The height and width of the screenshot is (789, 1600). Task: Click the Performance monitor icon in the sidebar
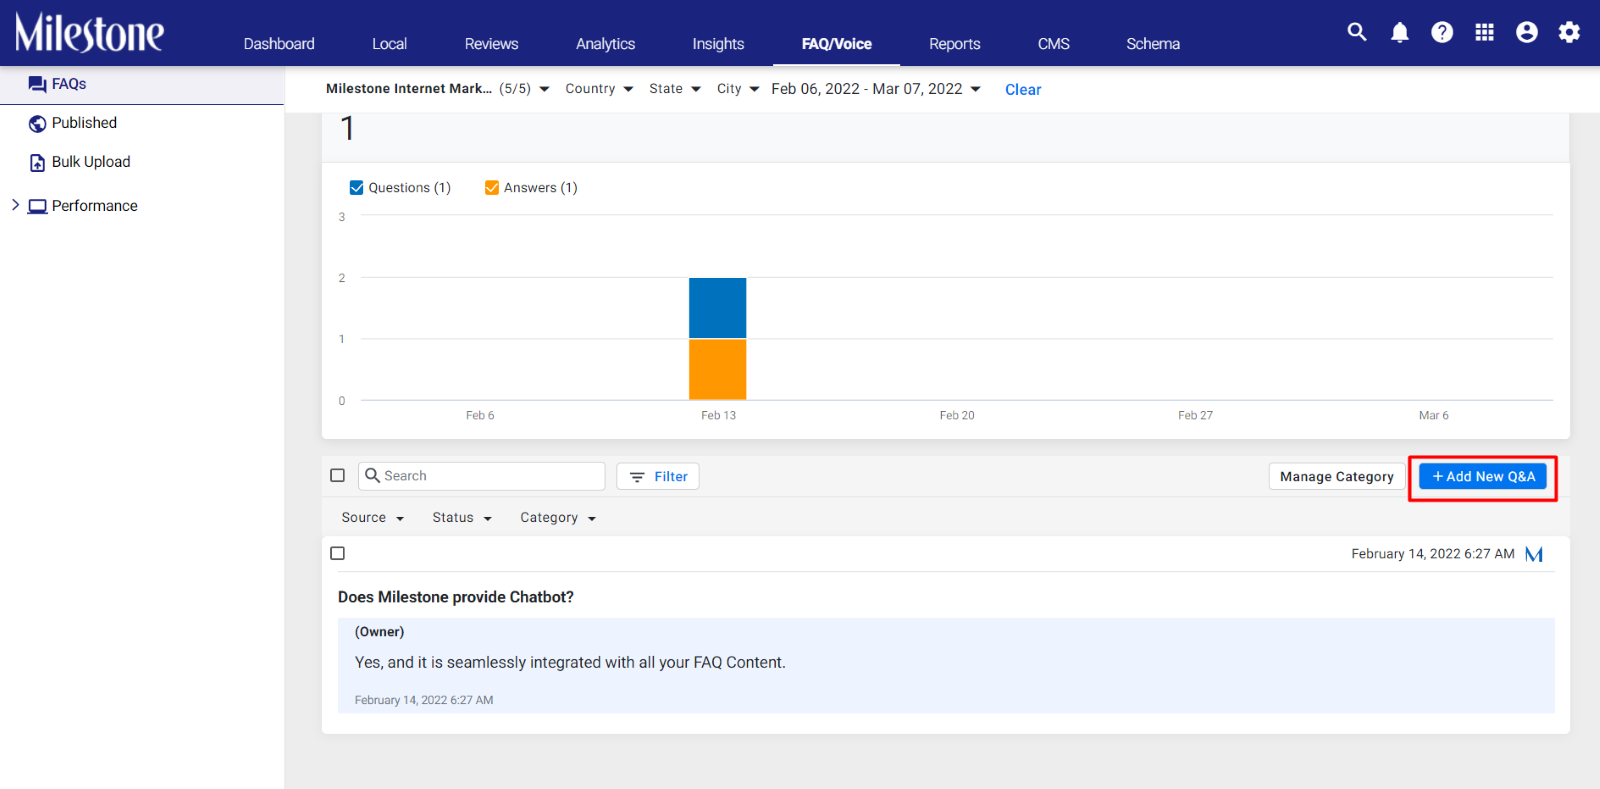pos(37,206)
